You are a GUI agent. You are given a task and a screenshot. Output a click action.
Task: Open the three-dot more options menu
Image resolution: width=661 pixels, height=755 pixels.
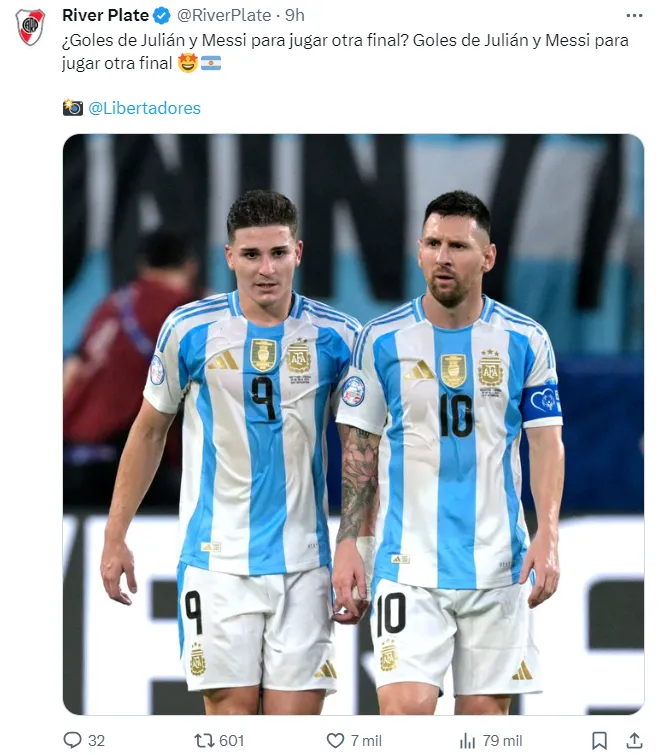pos(634,16)
